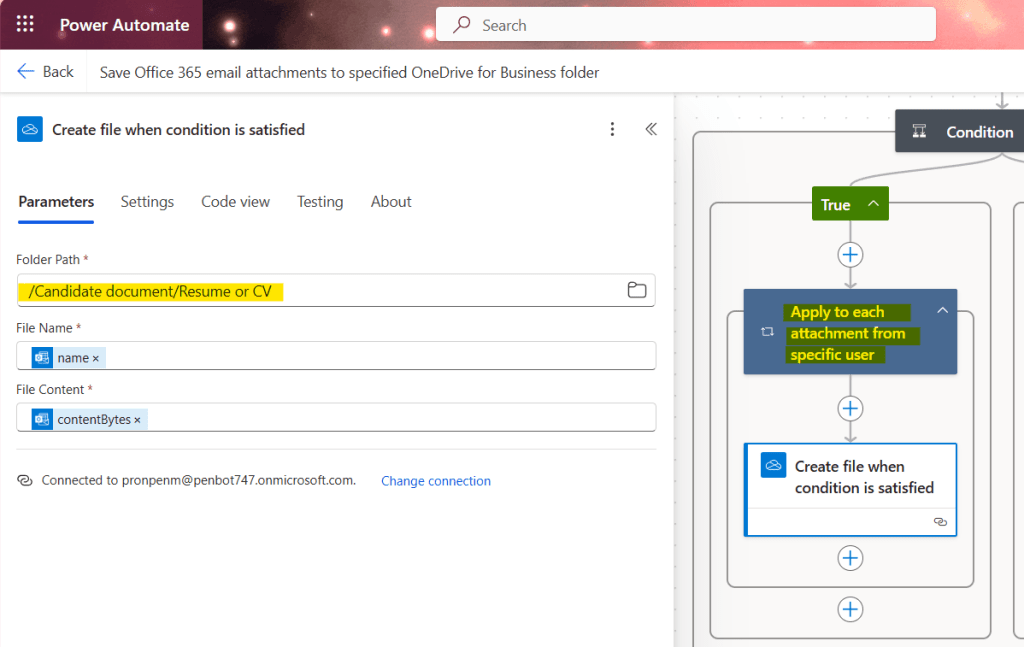
Task: Remove the name token from File Name
Action: point(96,358)
